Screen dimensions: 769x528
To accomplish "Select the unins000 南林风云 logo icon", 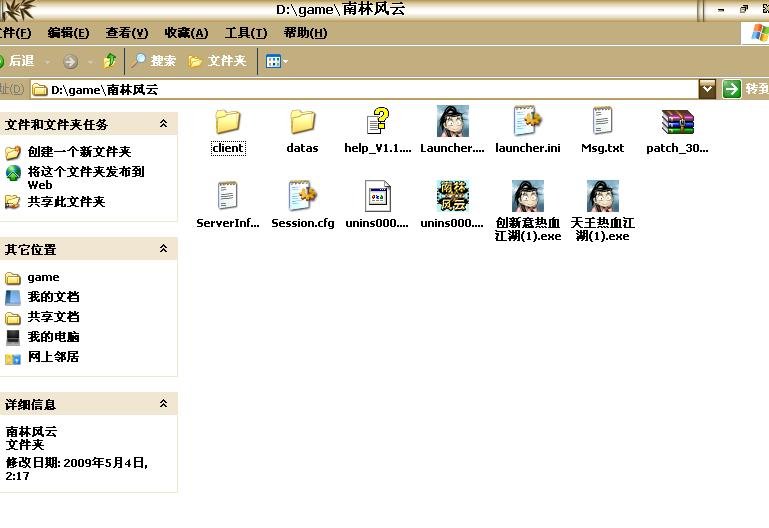I will coord(453,196).
